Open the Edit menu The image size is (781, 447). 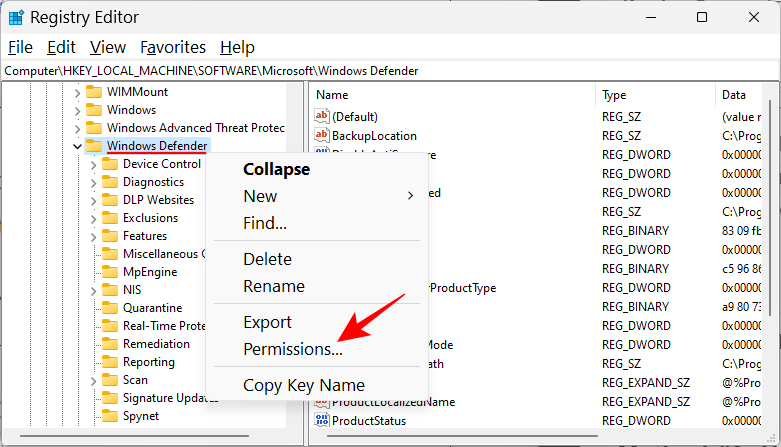tap(61, 47)
